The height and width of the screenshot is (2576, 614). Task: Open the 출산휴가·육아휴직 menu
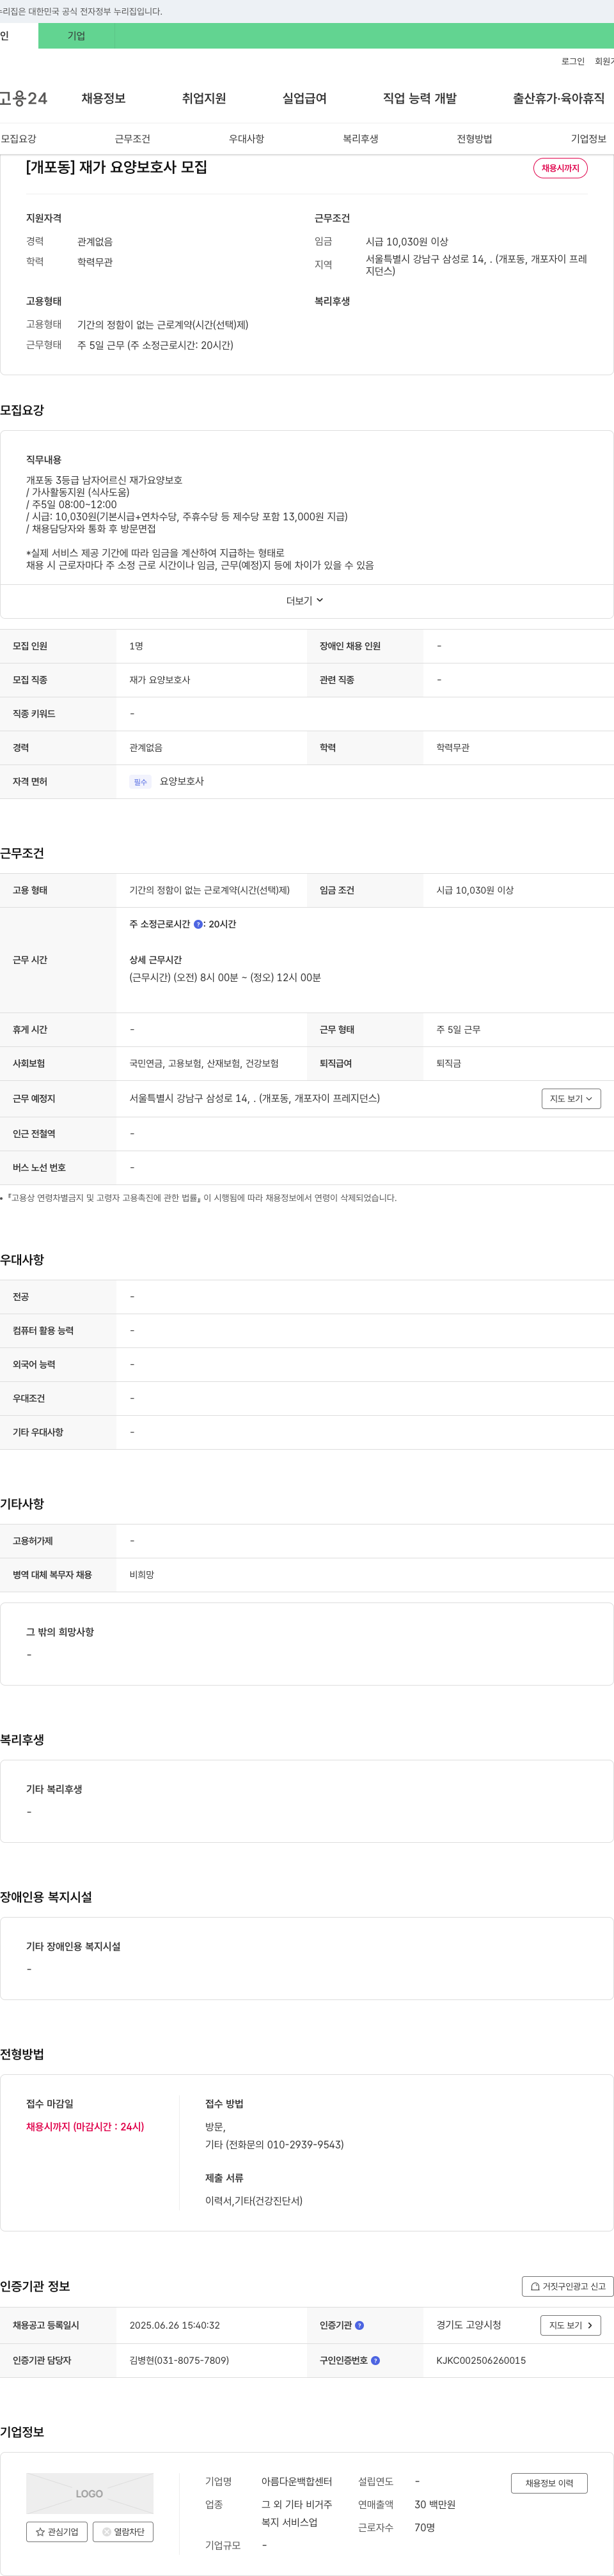pyautogui.click(x=559, y=98)
